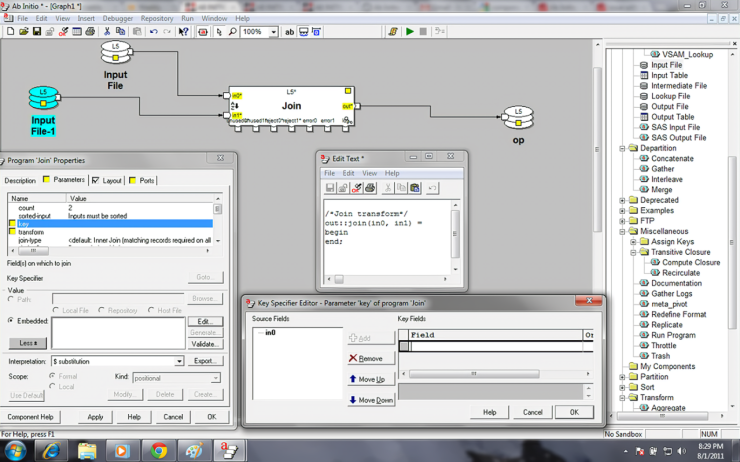This screenshot has height=462, width=740.
Task: Click Validate button in Join Properties
Action: tap(204, 344)
